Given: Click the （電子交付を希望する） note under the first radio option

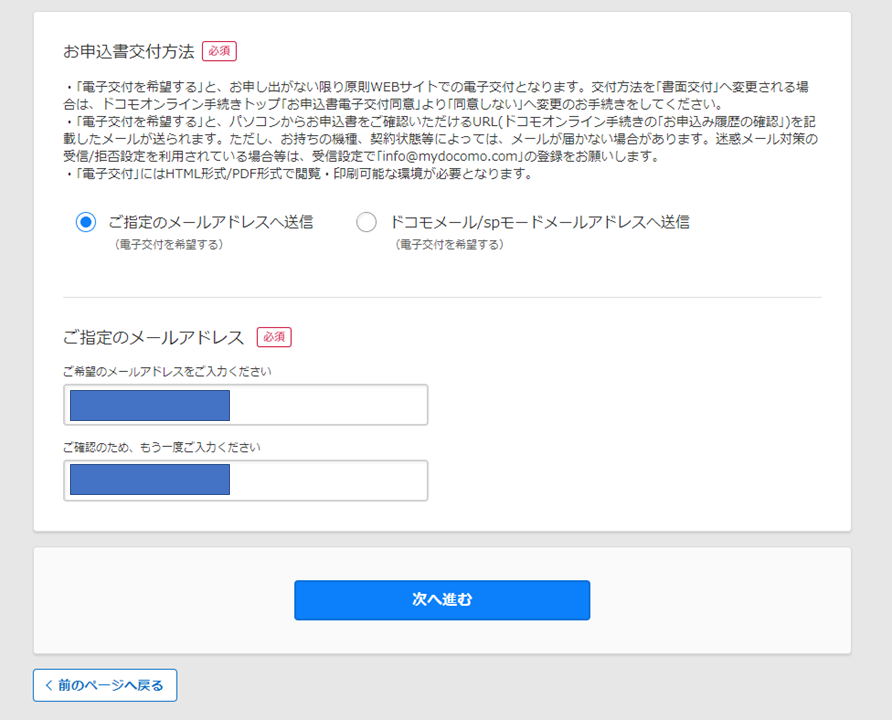Looking at the screenshot, I should tap(169, 245).
